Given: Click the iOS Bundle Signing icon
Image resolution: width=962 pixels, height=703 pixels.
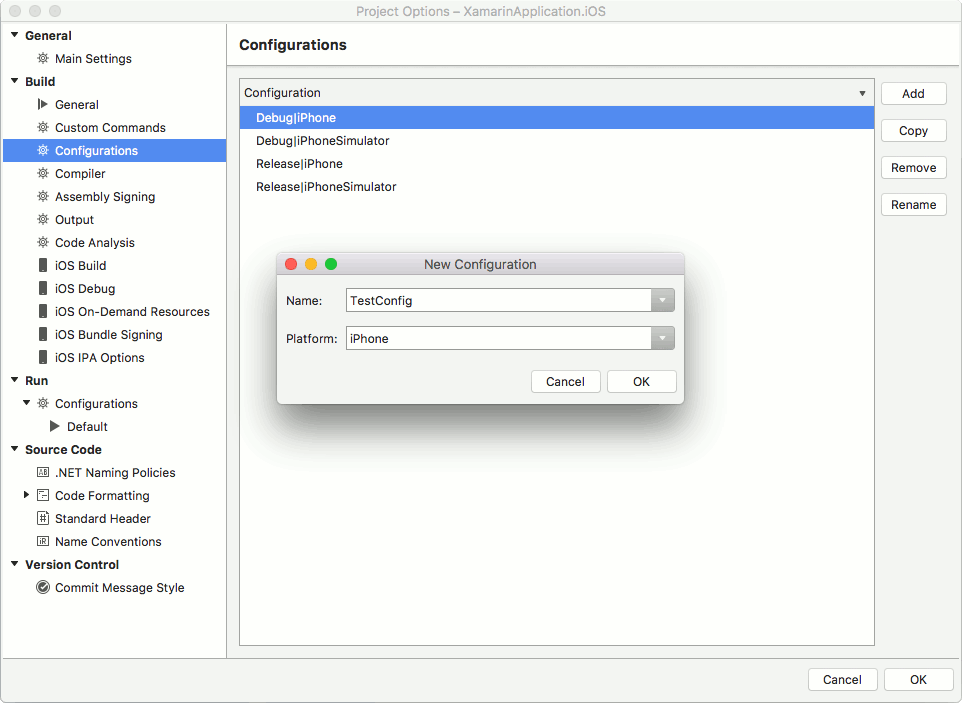Looking at the screenshot, I should (x=42, y=334).
